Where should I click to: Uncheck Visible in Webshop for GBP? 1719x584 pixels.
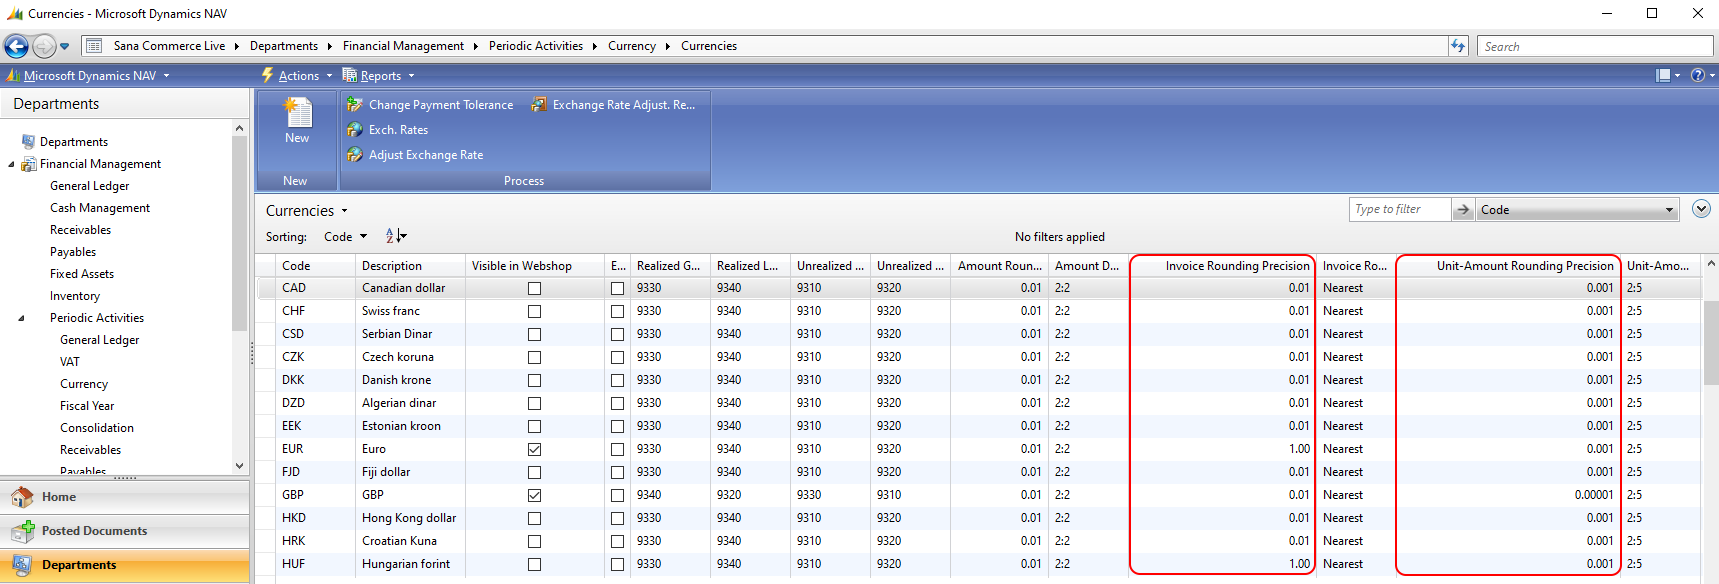click(534, 495)
